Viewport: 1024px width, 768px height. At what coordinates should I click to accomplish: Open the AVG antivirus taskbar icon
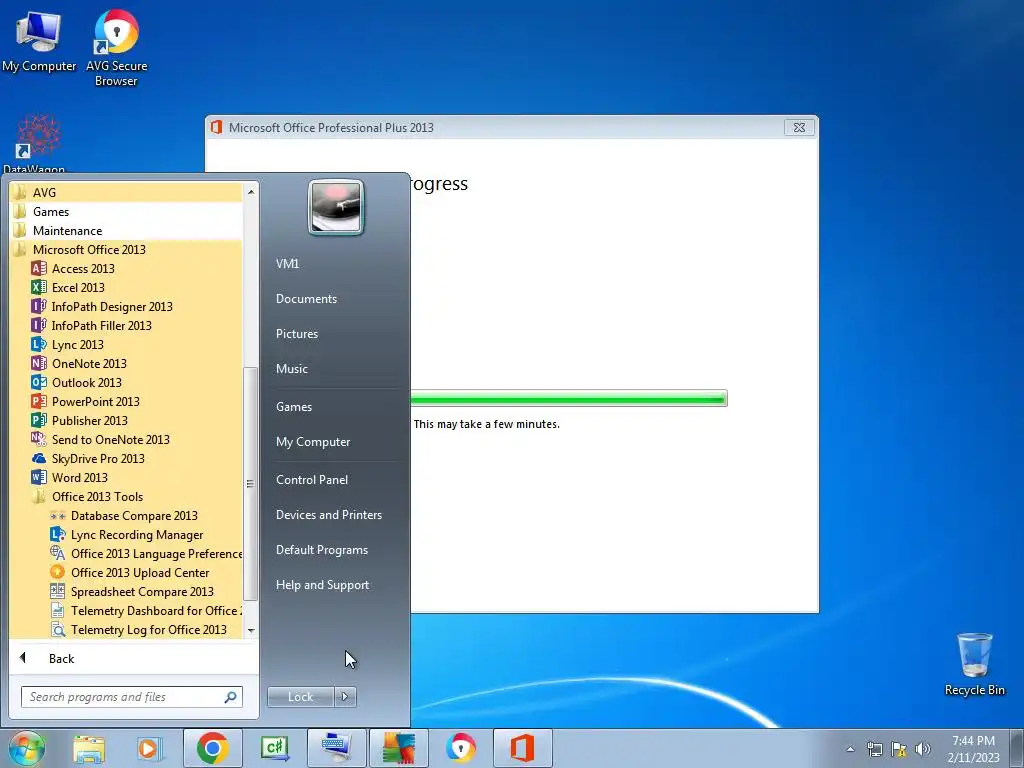pos(398,748)
